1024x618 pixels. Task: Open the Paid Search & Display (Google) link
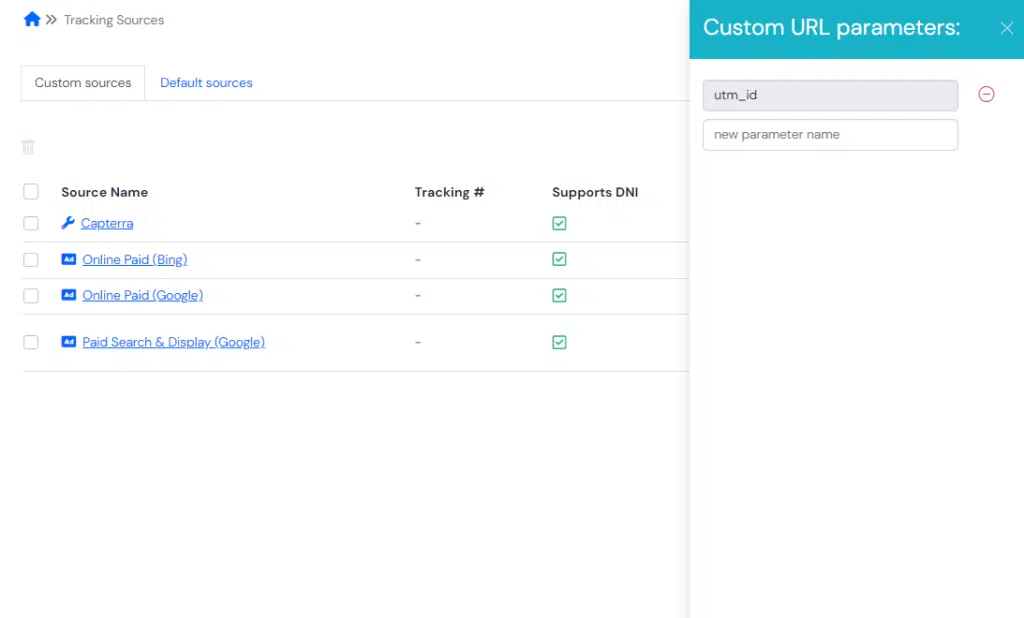[x=174, y=342]
